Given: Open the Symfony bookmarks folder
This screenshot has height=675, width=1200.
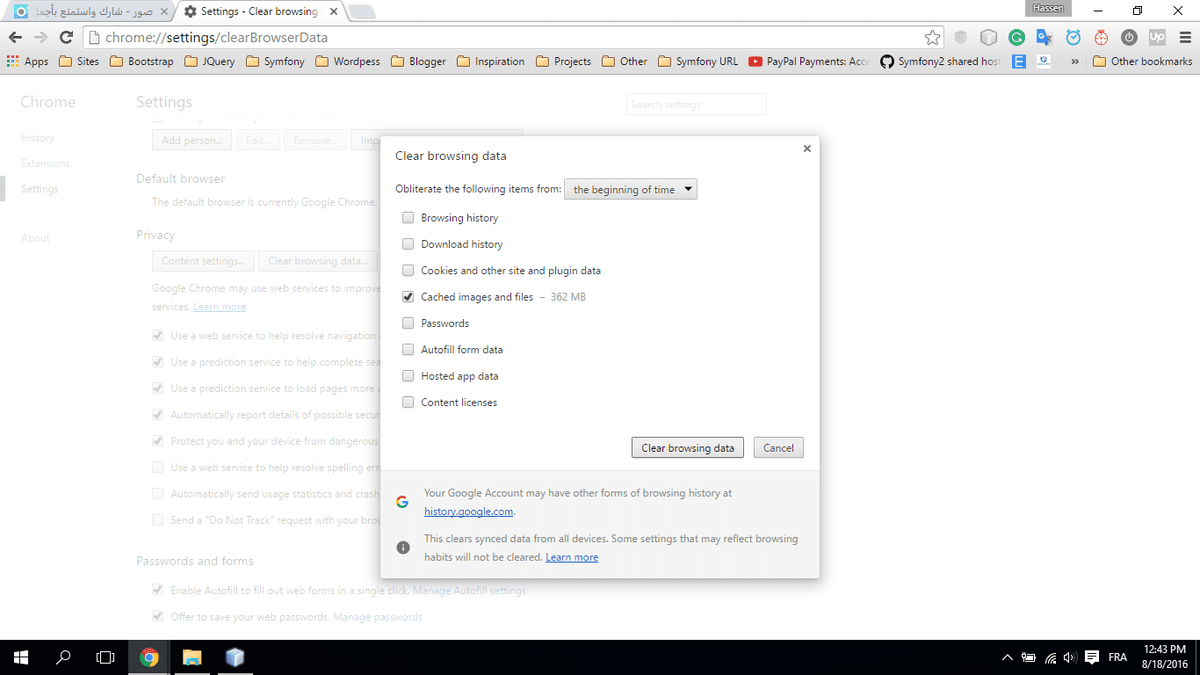Looking at the screenshot, I should 274,62.
